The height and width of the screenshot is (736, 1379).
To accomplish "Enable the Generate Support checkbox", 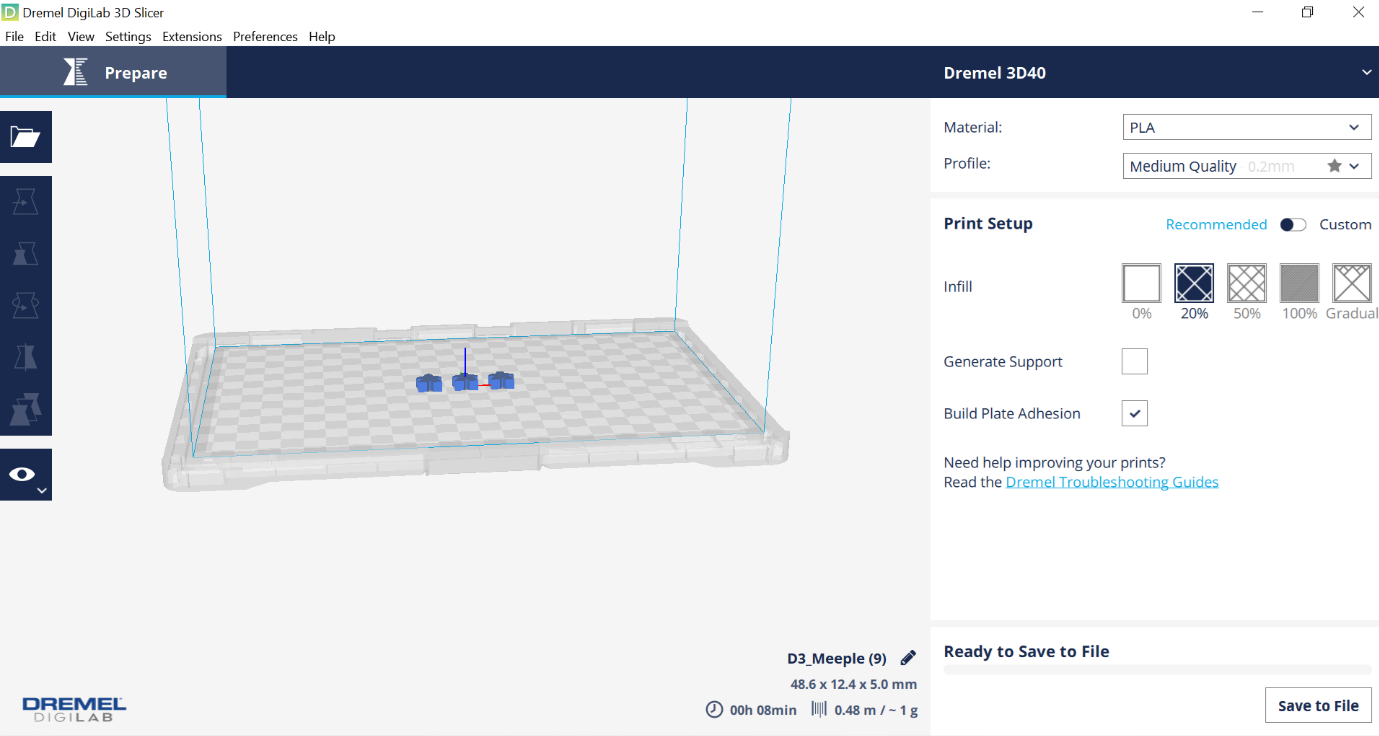I will click(1135, 362).
